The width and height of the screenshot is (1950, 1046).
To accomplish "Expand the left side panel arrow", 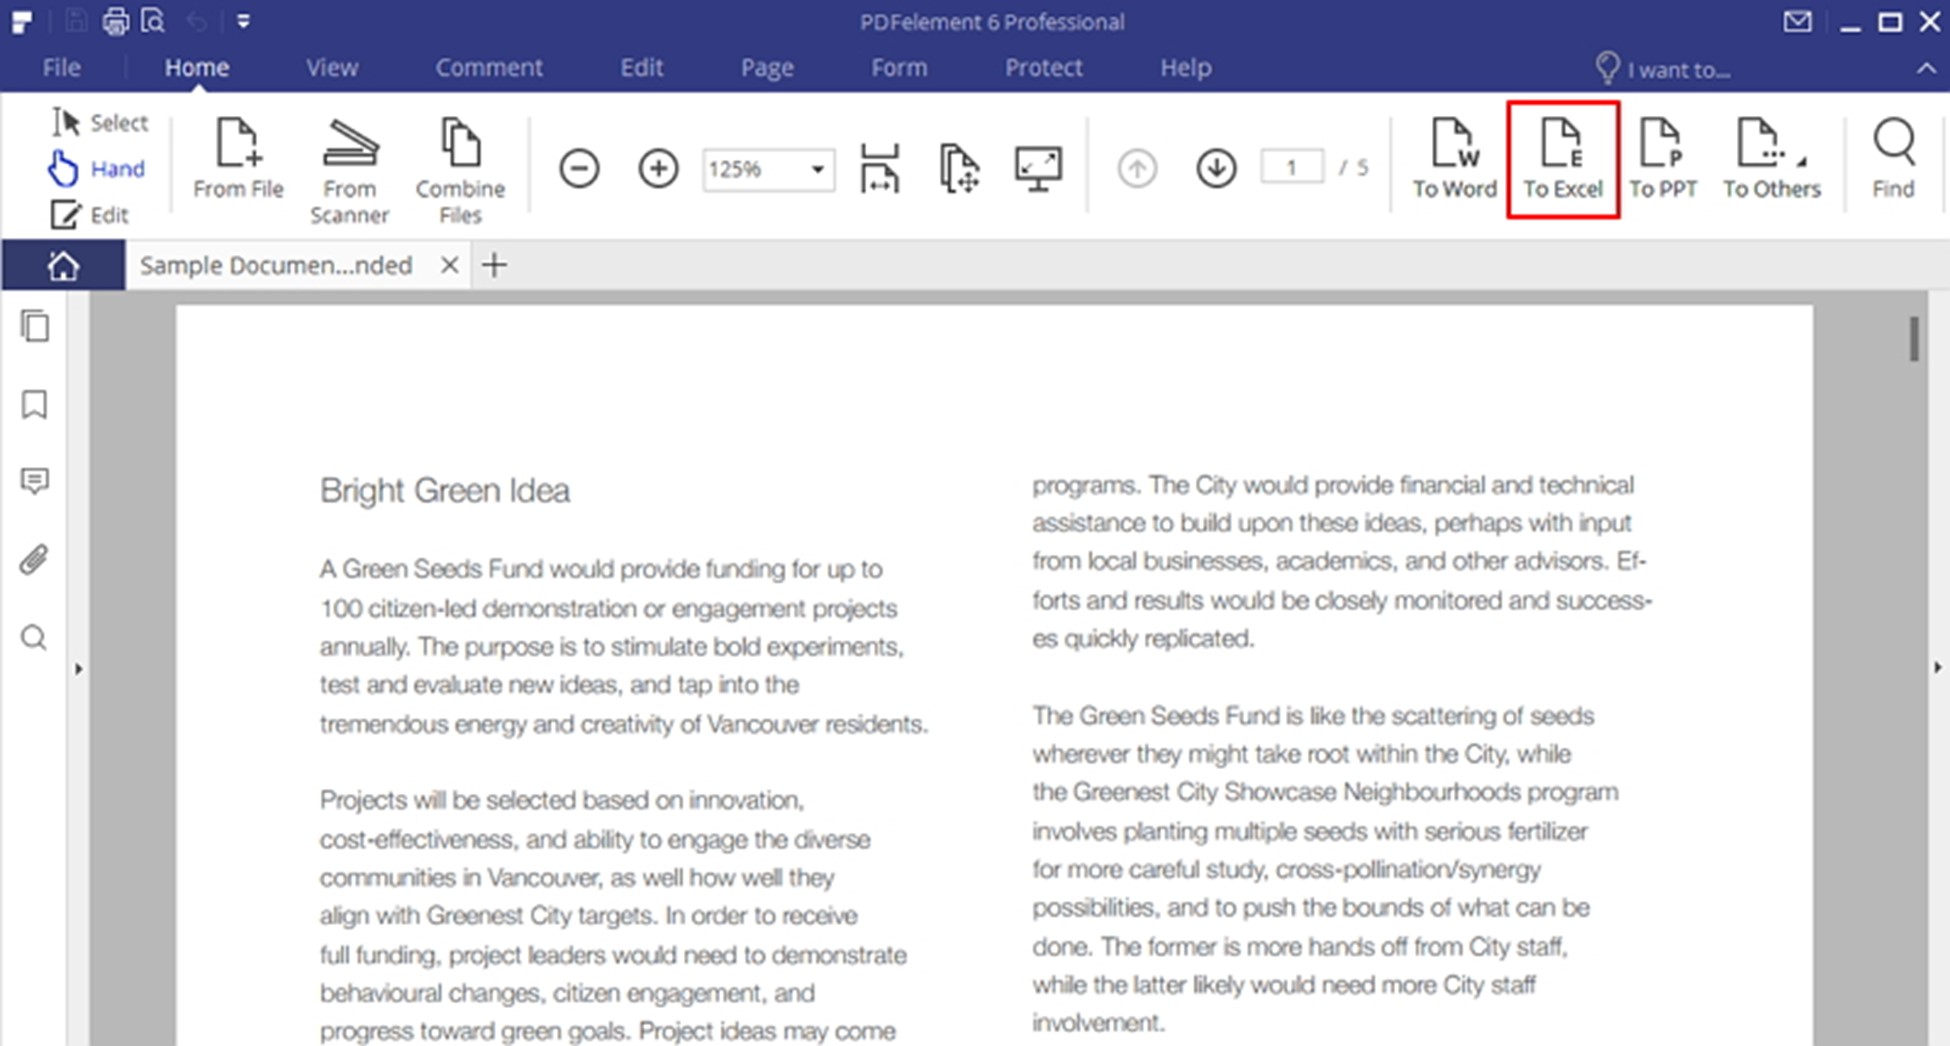I will pos(78,668).
